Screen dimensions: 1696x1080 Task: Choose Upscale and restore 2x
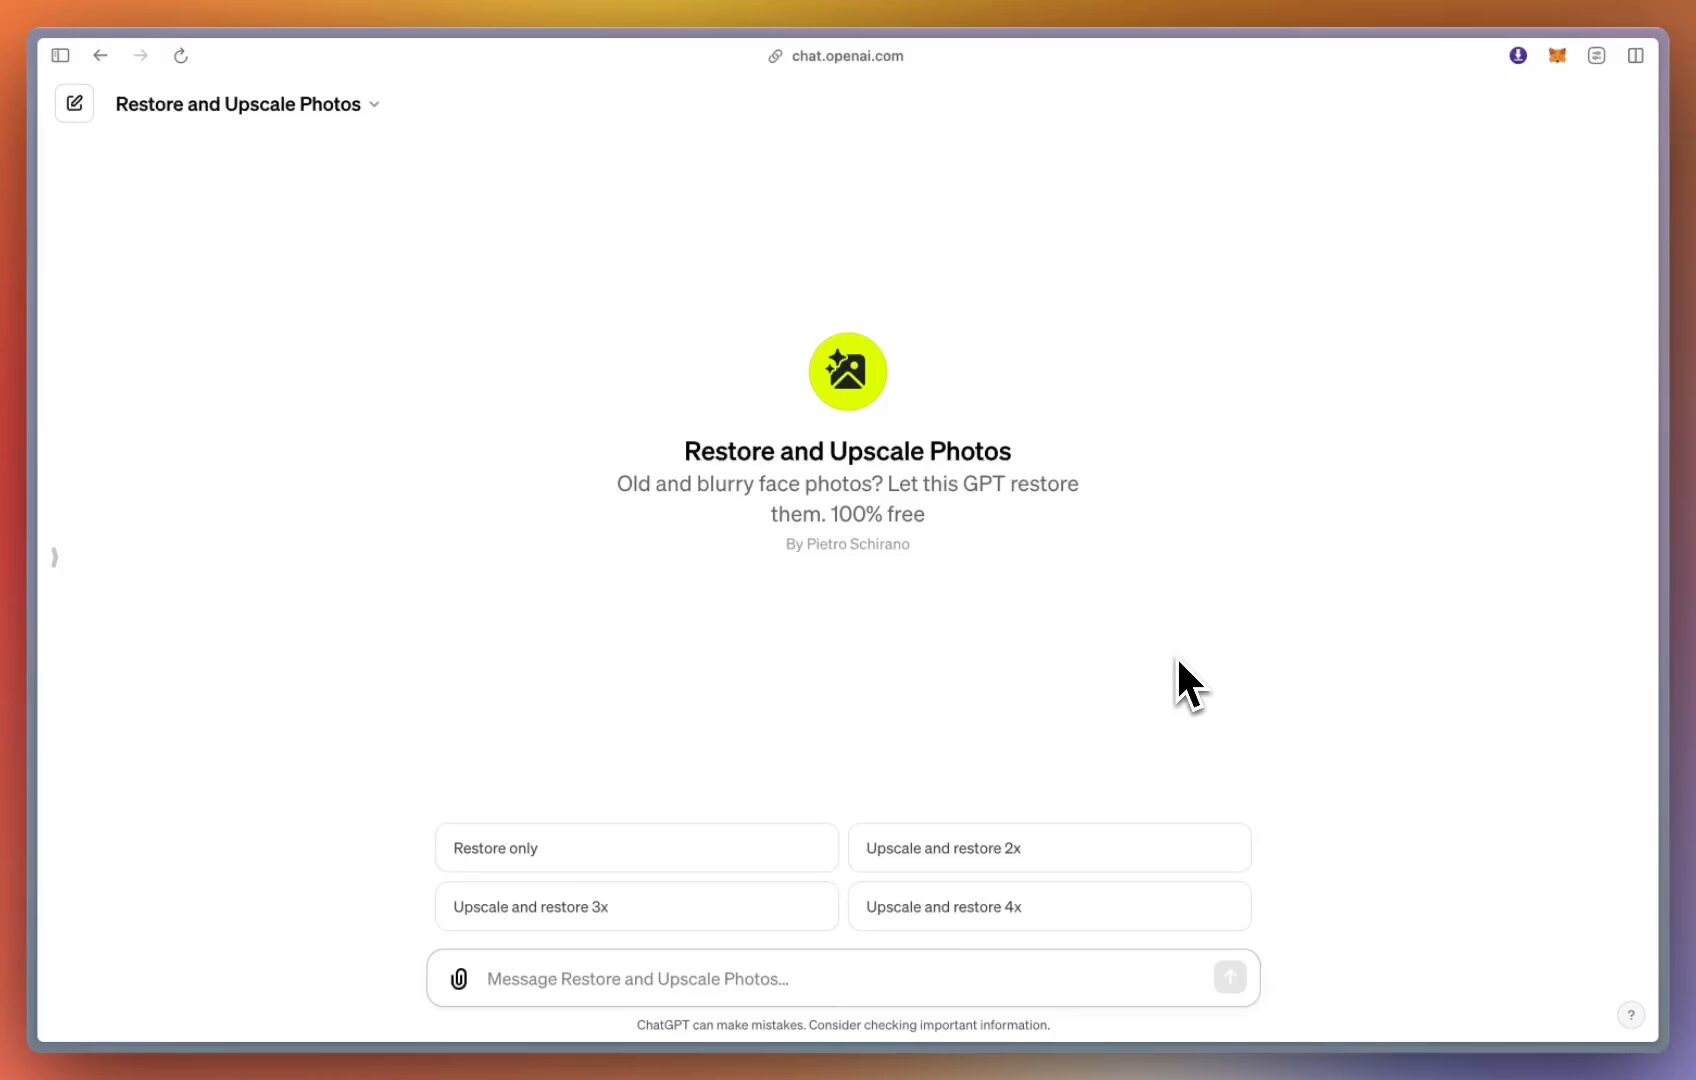point(1050,848)
